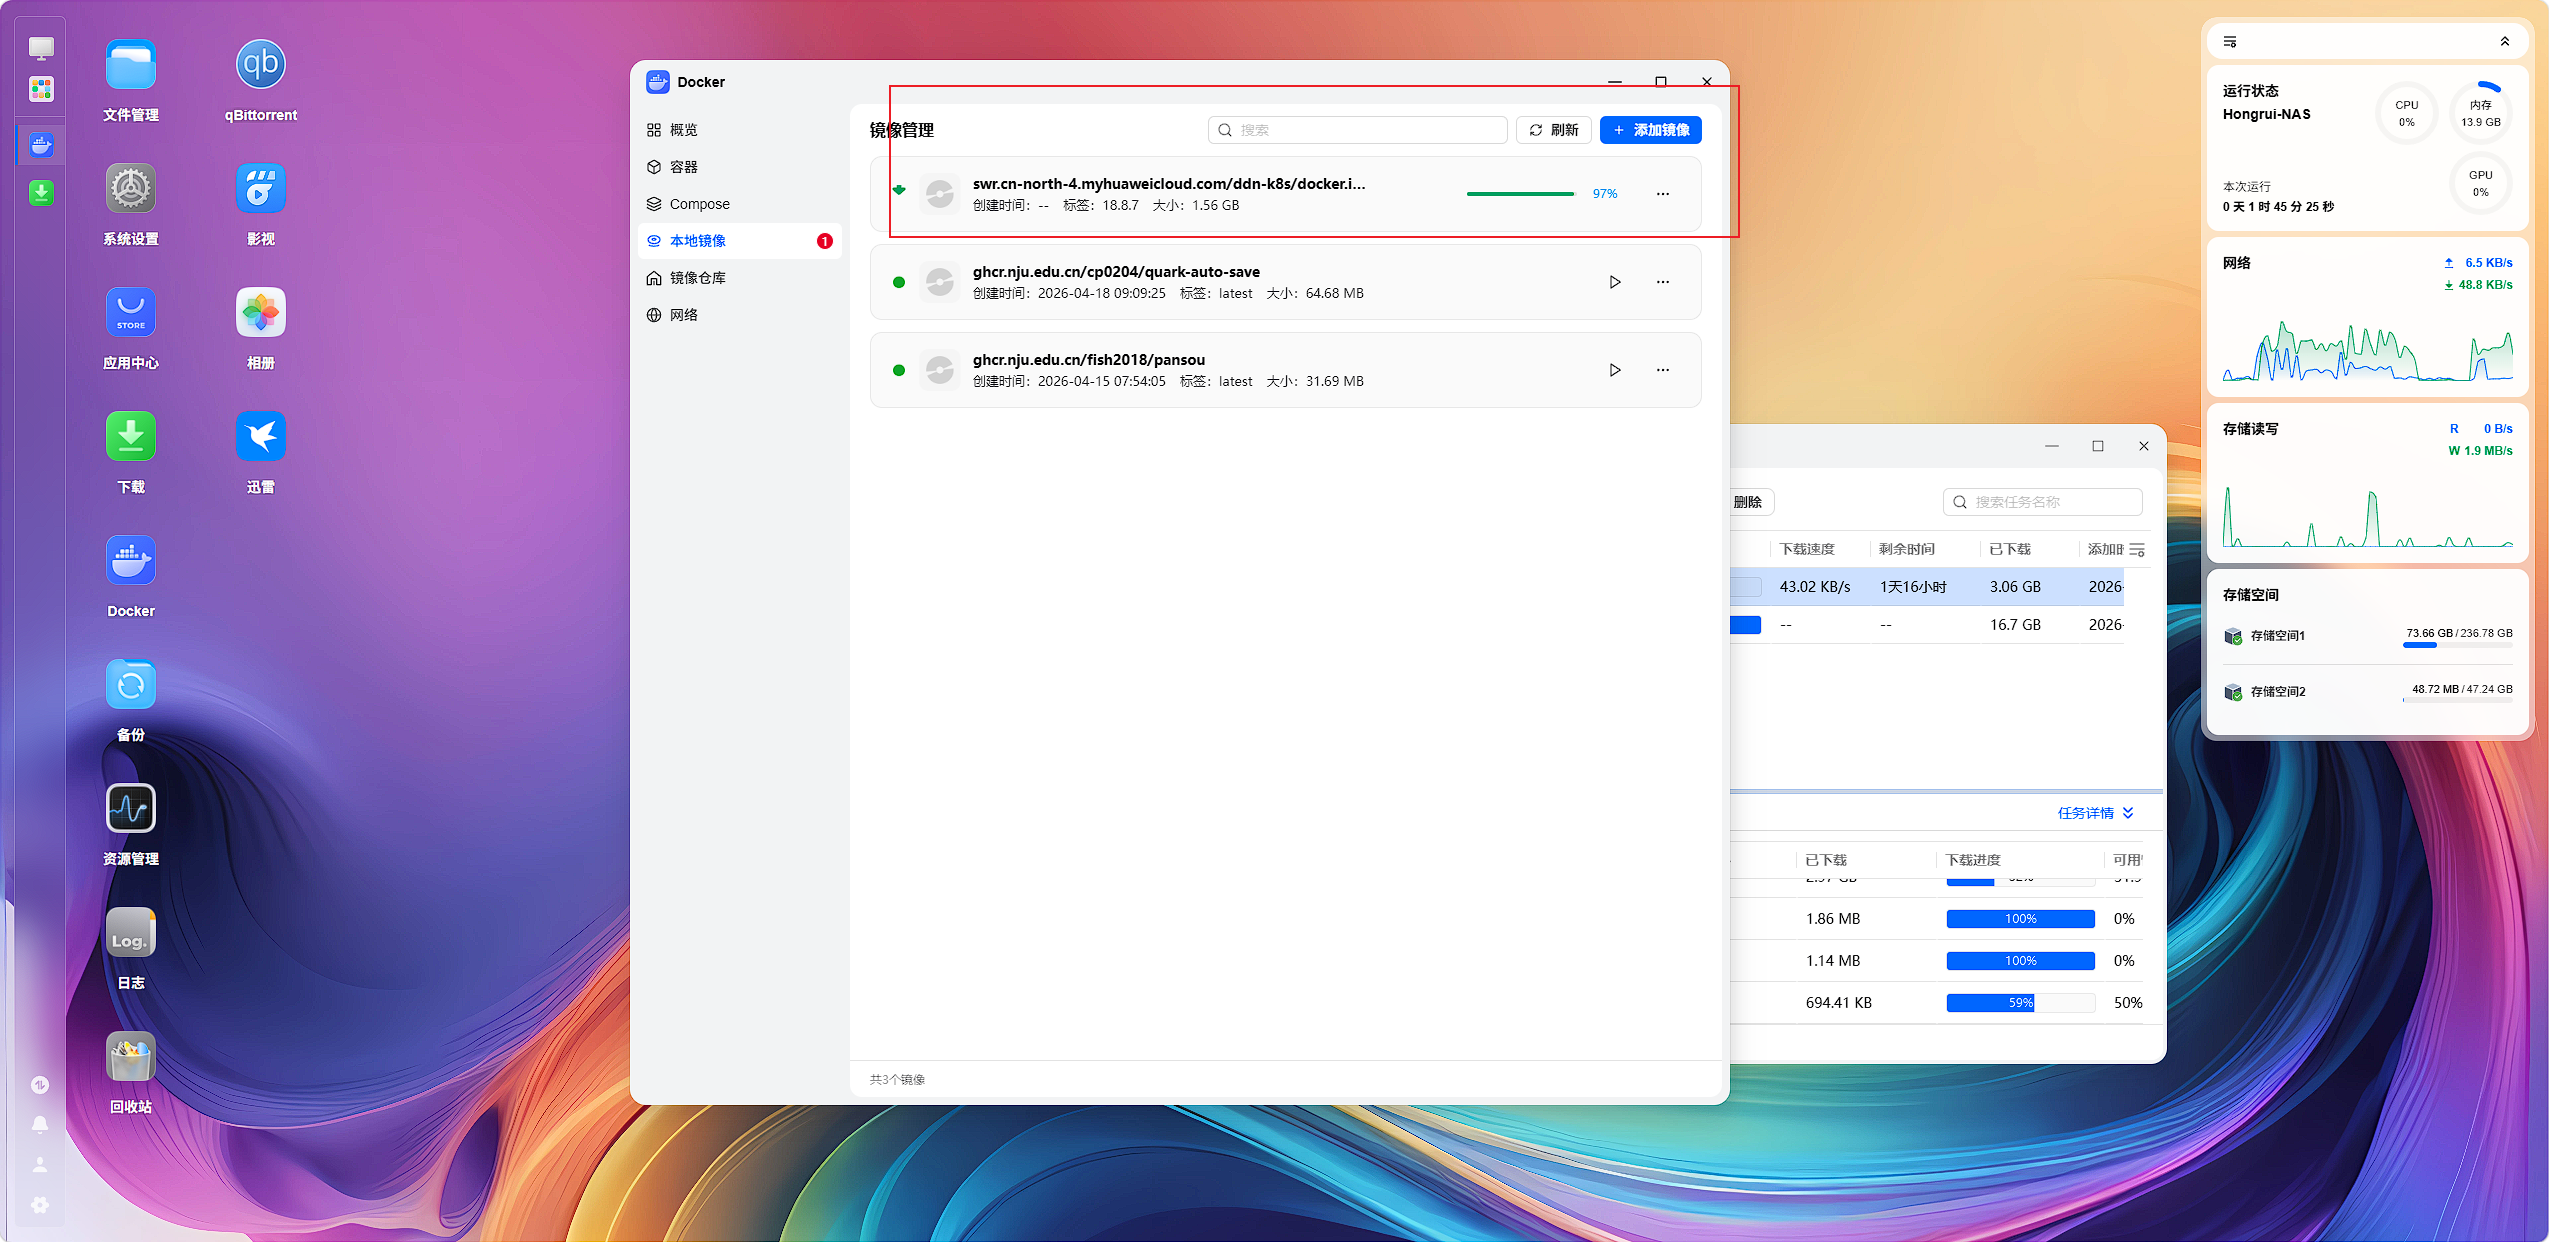Click the Docker icon in the left dock

point(41,146)
